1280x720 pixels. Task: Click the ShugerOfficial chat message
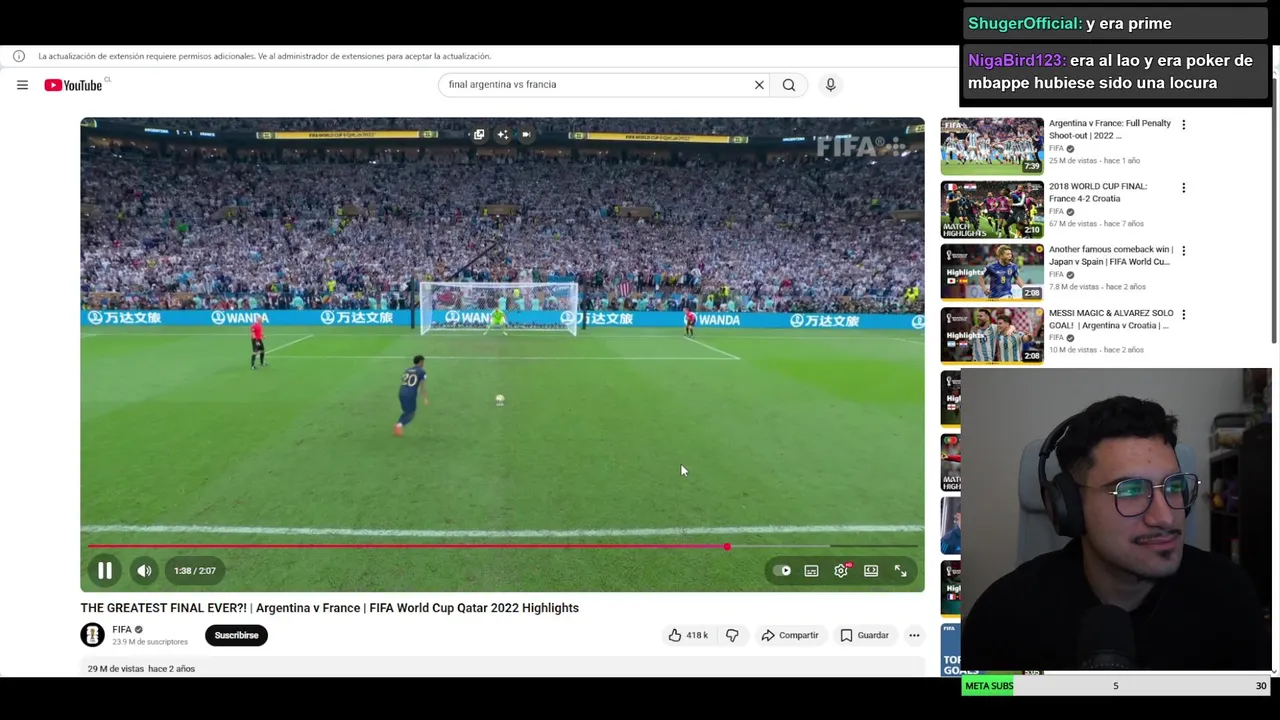click(1115, 23)
